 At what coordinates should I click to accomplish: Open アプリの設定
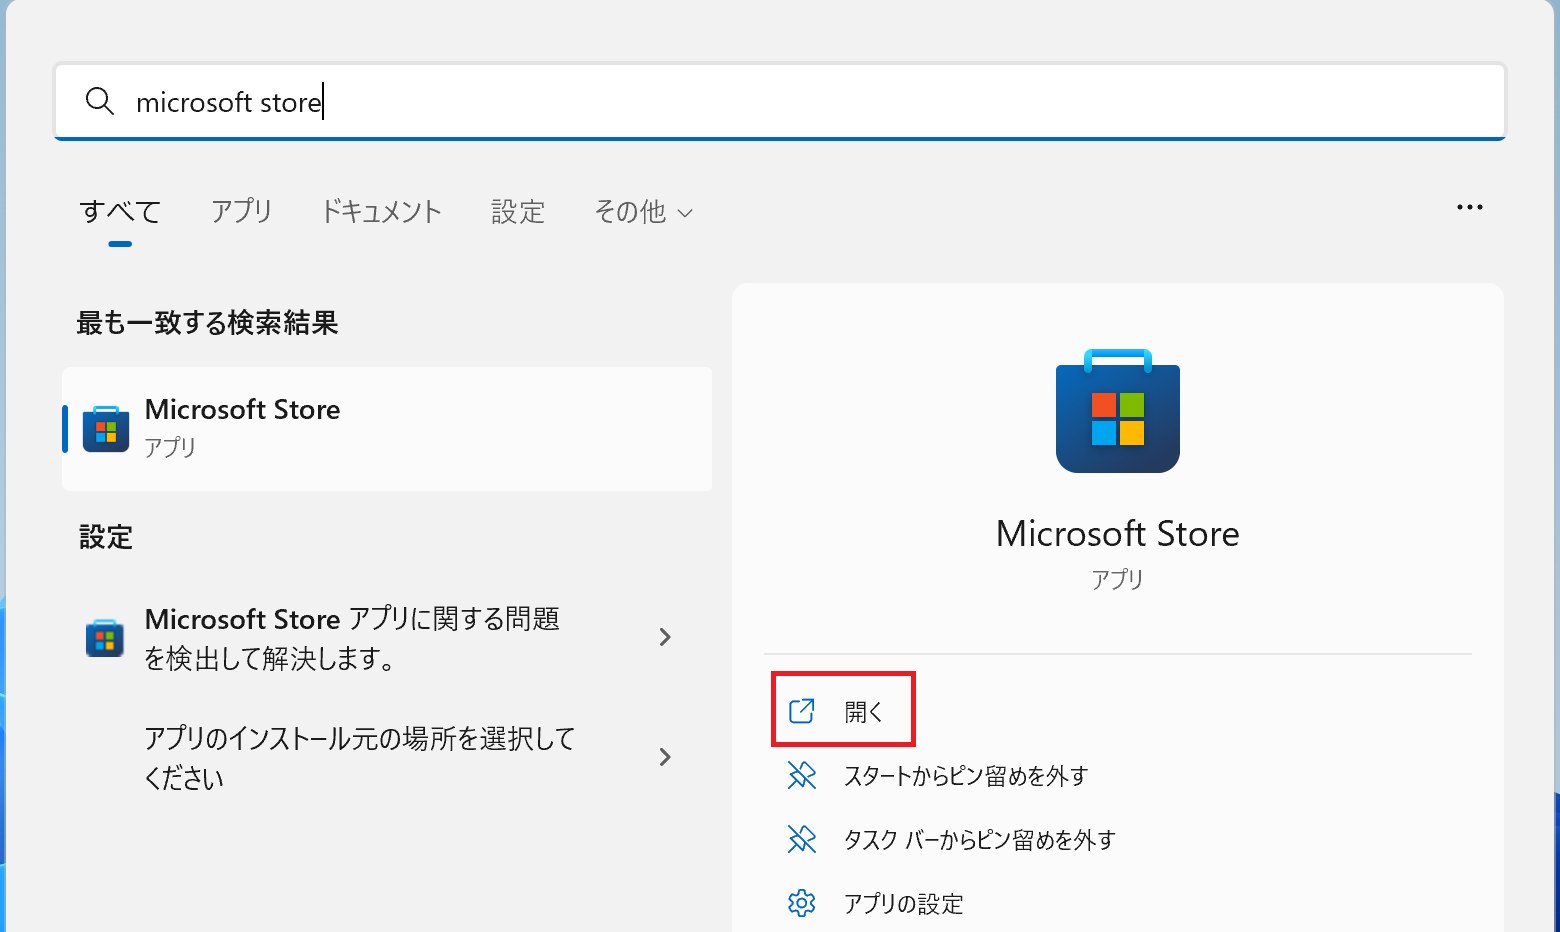pos(904,904)
